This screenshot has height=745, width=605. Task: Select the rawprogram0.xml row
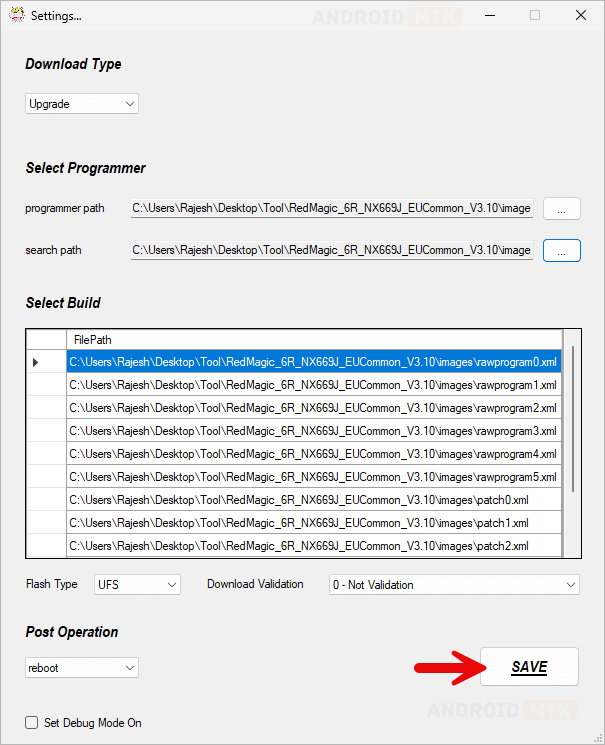click(x=313, y=362)
